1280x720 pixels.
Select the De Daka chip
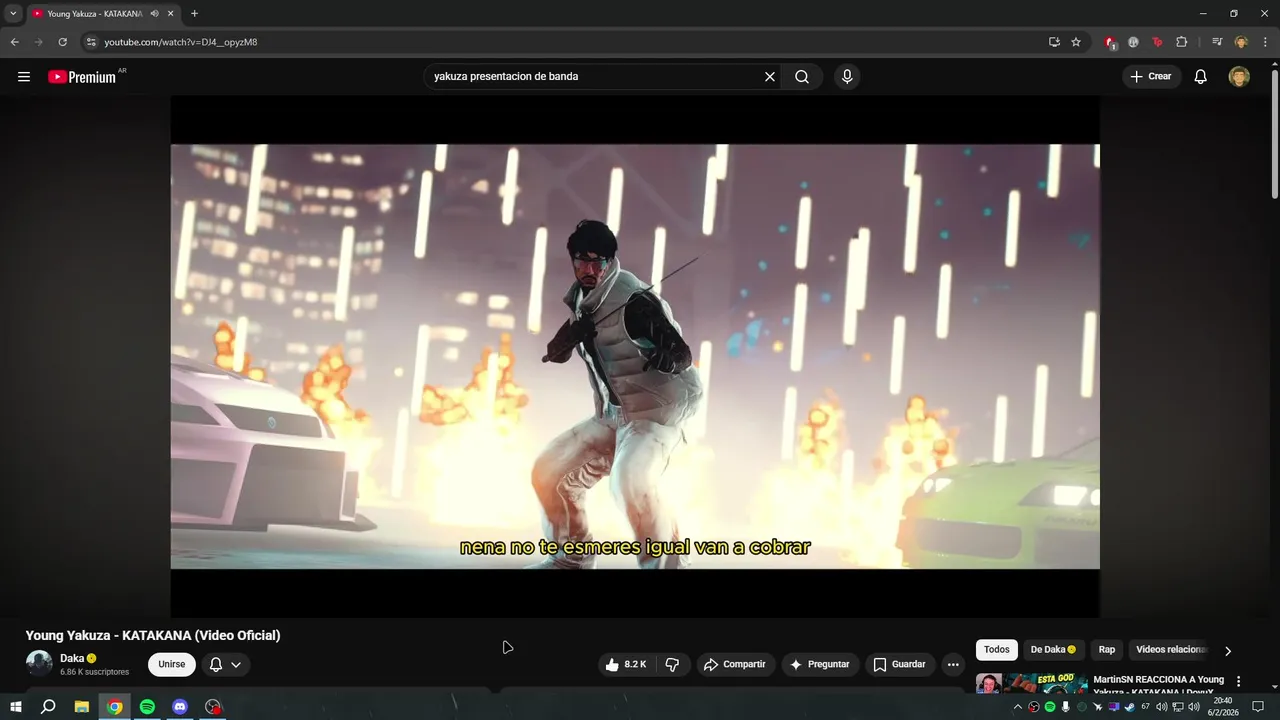click(1053, 650)
